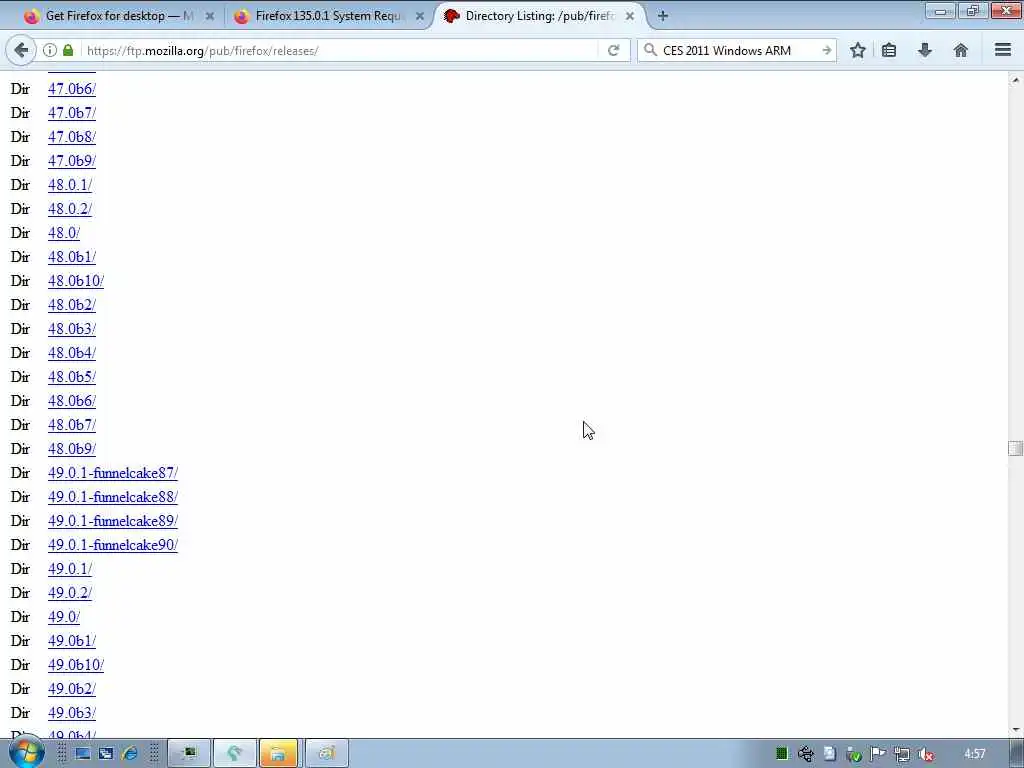The height and width of the screenshot is (768, 1024).
Task: Open the 49.0b10/ directory
Action: pyautogui.click(x=76, y=665)
